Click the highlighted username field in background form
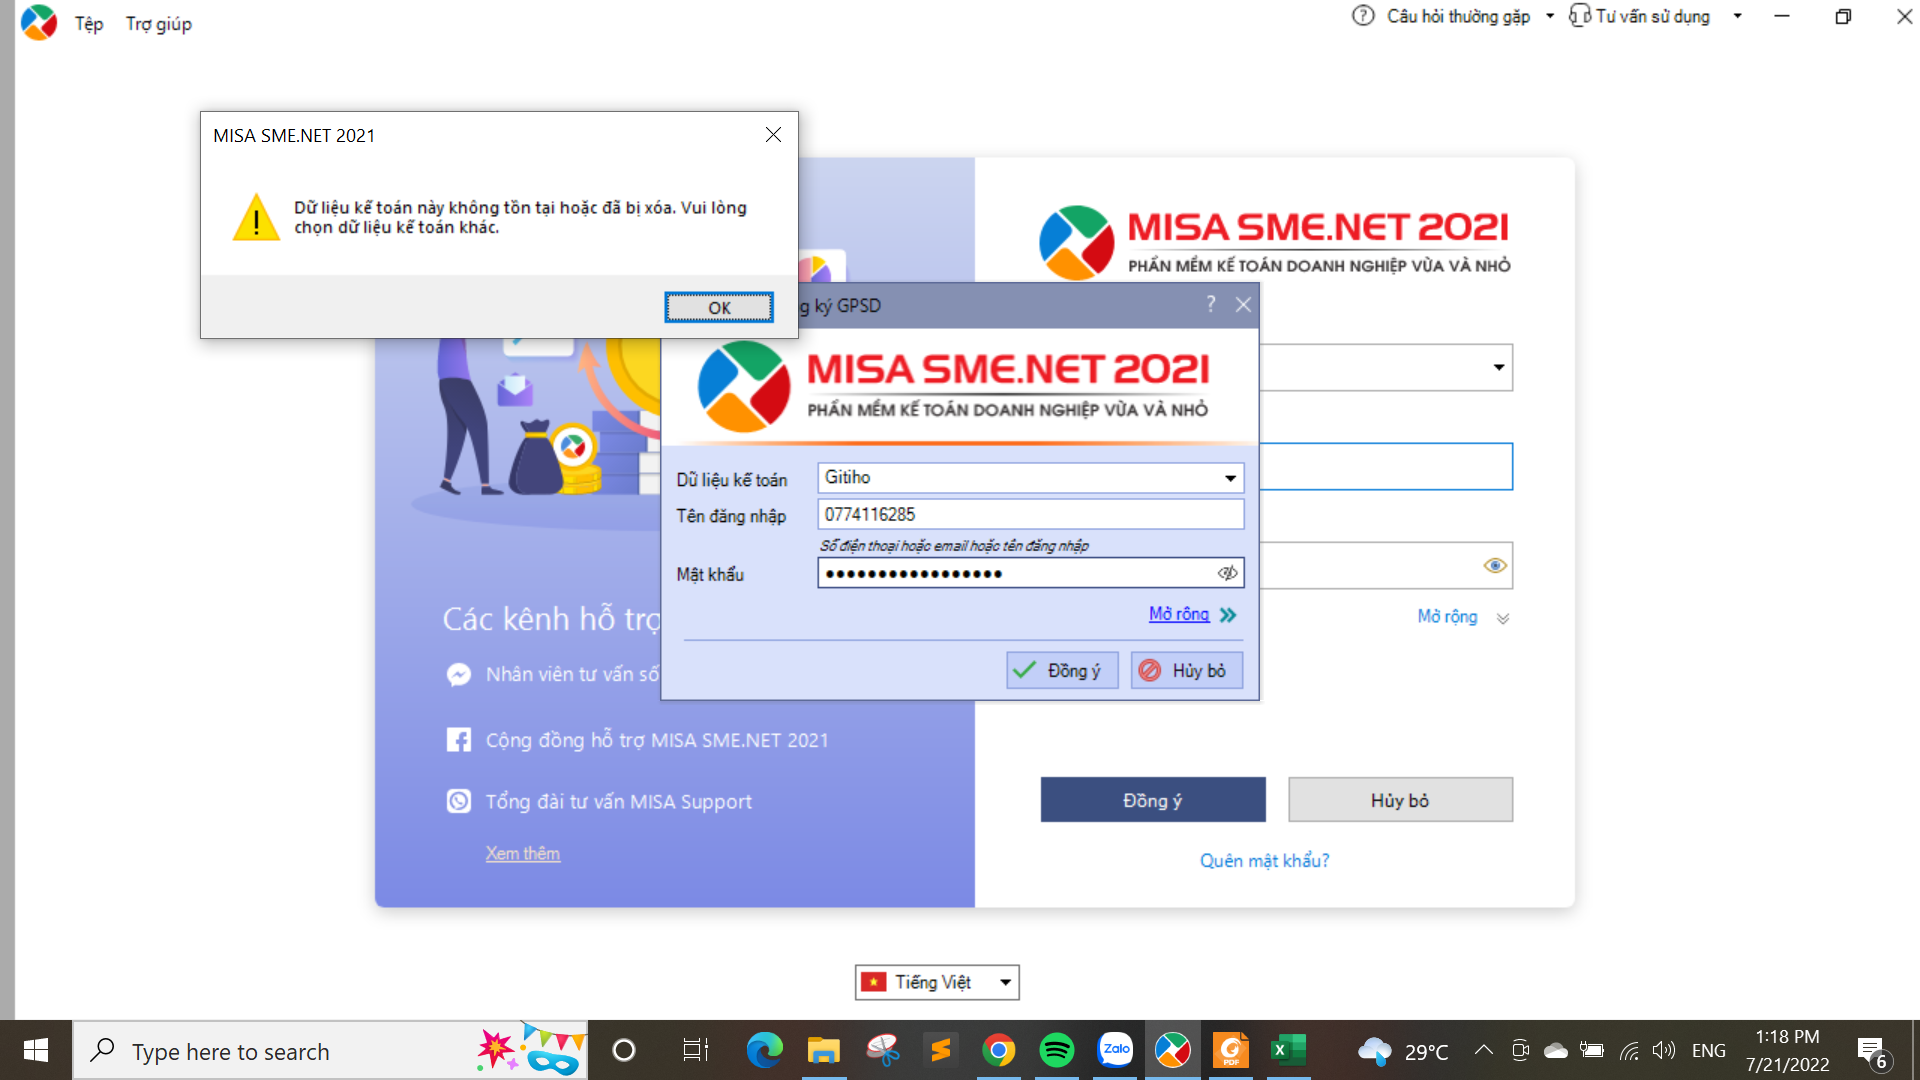Screen dimensions: 1920x1080 tap(1386, 467)
